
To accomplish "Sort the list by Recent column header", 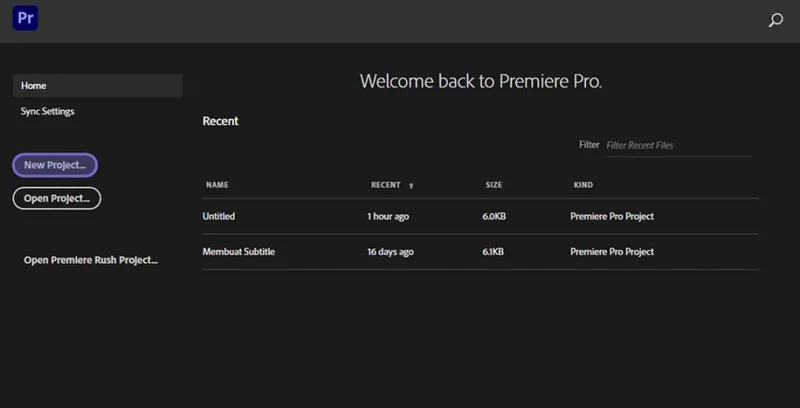I will pos(386,185).
